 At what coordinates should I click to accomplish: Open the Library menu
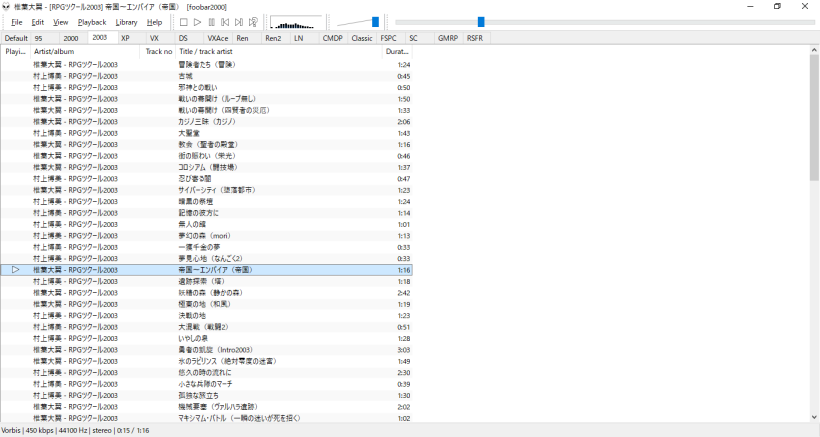(126, 22)
